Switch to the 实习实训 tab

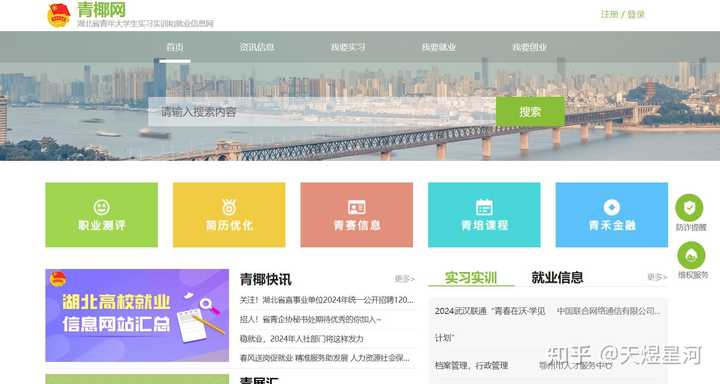point(471,278)
